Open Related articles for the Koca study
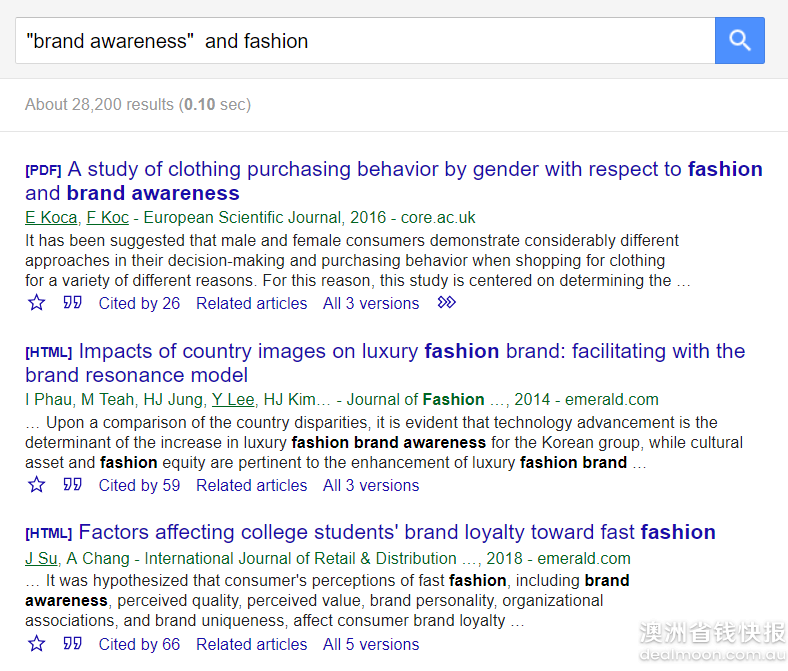788x671 pixels. [251, 304]
